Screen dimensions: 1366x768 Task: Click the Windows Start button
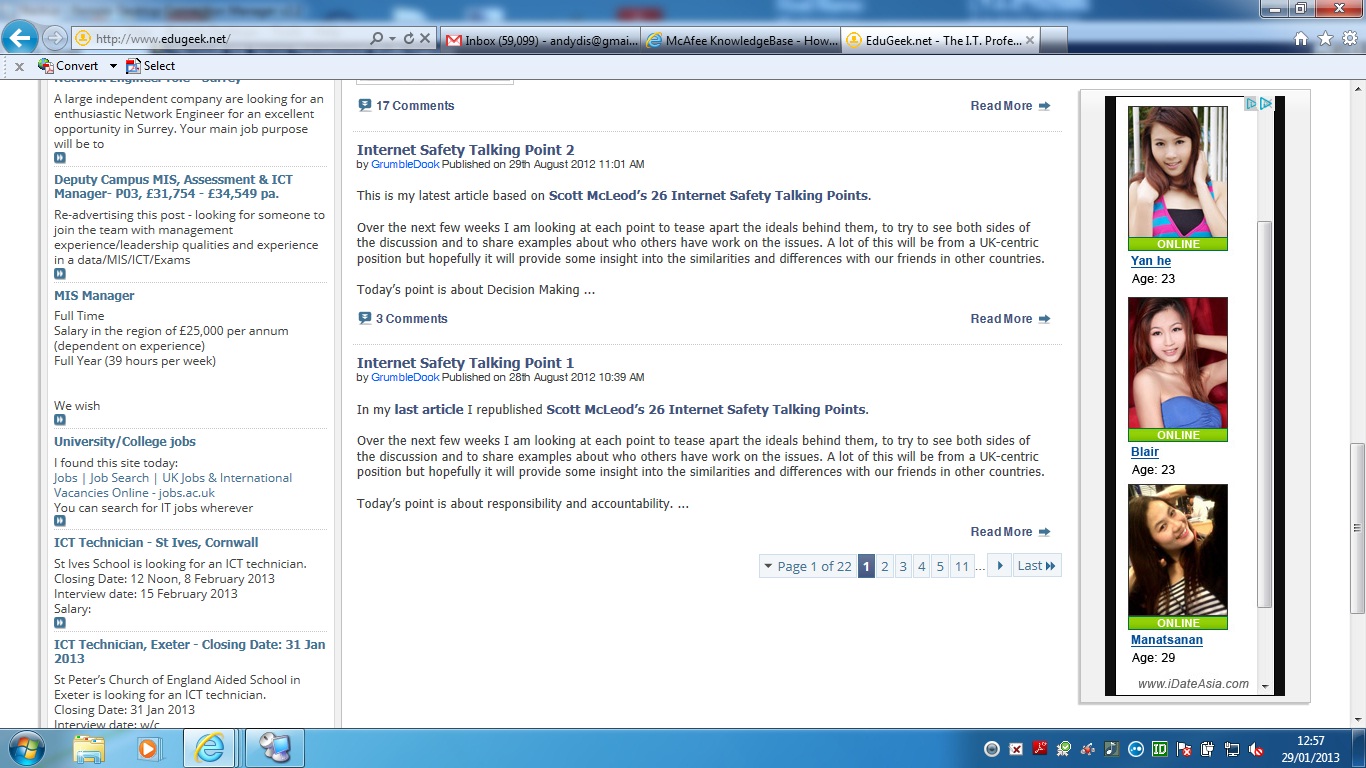24,748
